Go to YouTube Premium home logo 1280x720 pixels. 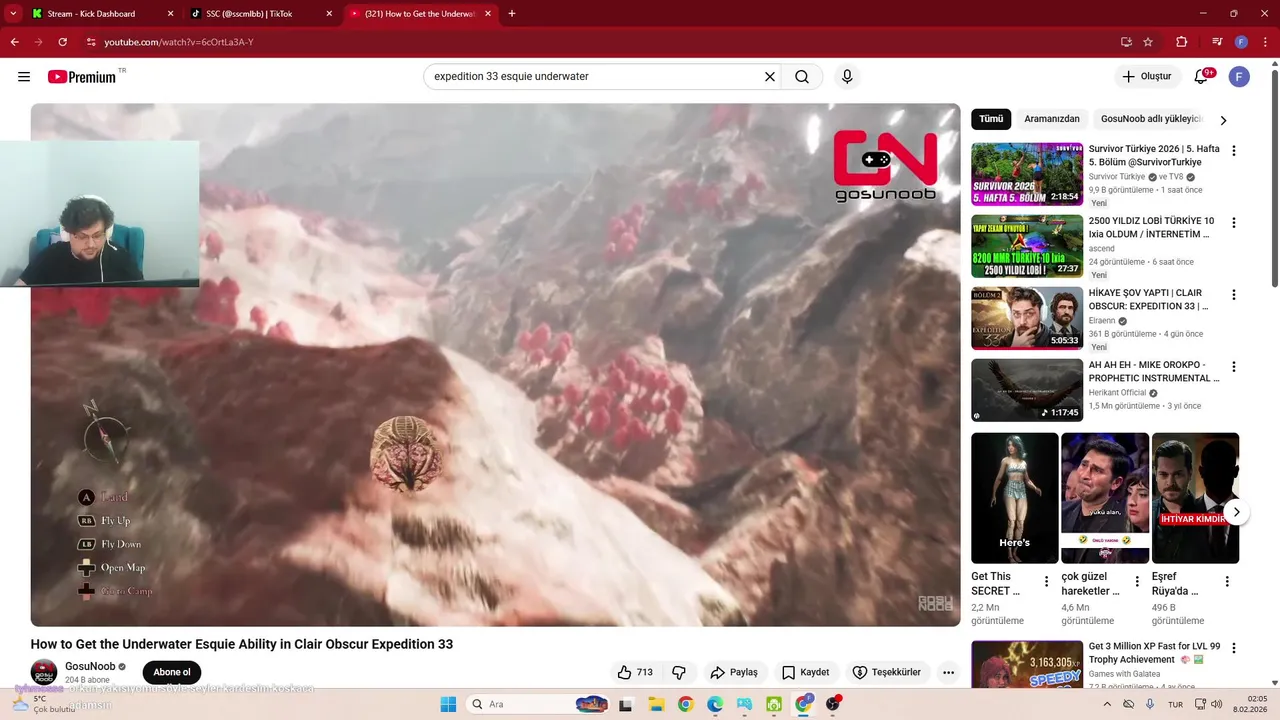point(82,77)
